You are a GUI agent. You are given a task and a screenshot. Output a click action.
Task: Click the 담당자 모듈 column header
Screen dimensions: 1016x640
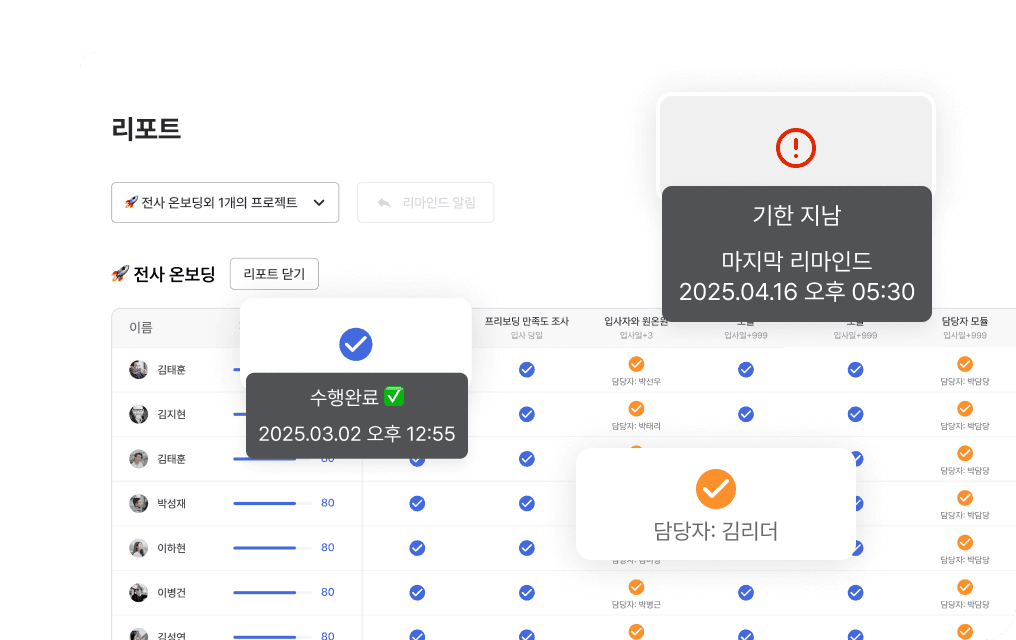click(x=965, y=321)
